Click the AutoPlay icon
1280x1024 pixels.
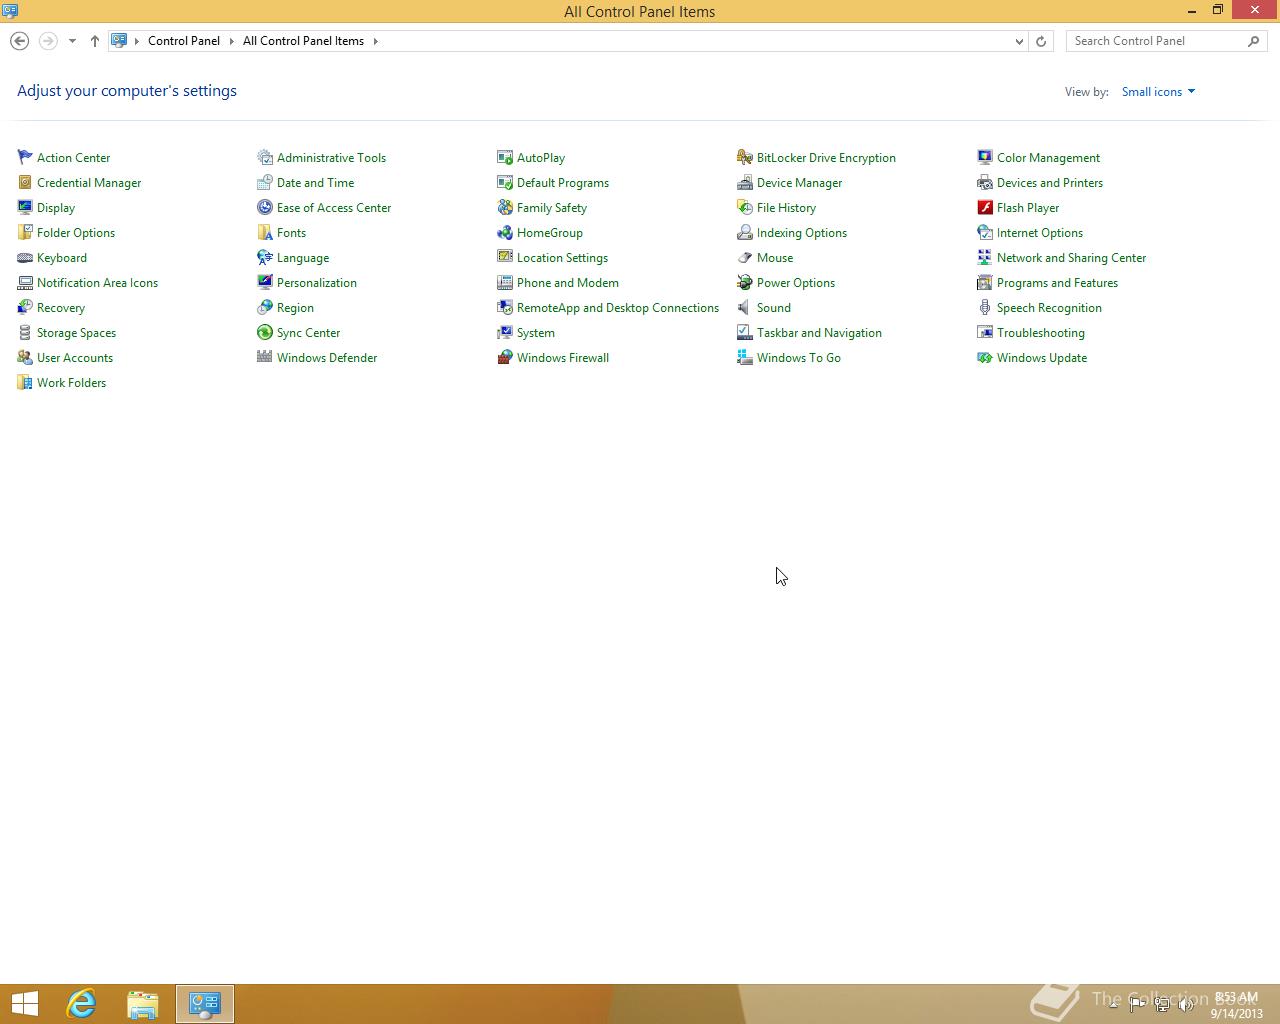(505, 157)
